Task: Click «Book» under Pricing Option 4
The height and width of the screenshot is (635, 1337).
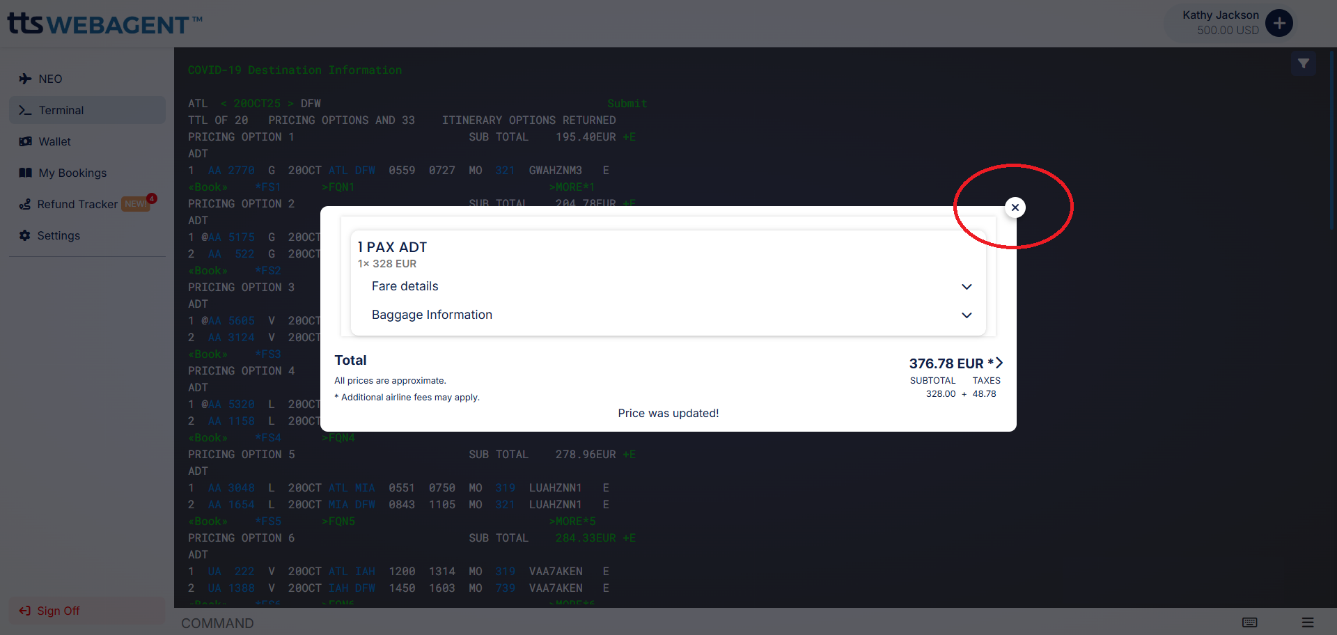Action: 208,437
